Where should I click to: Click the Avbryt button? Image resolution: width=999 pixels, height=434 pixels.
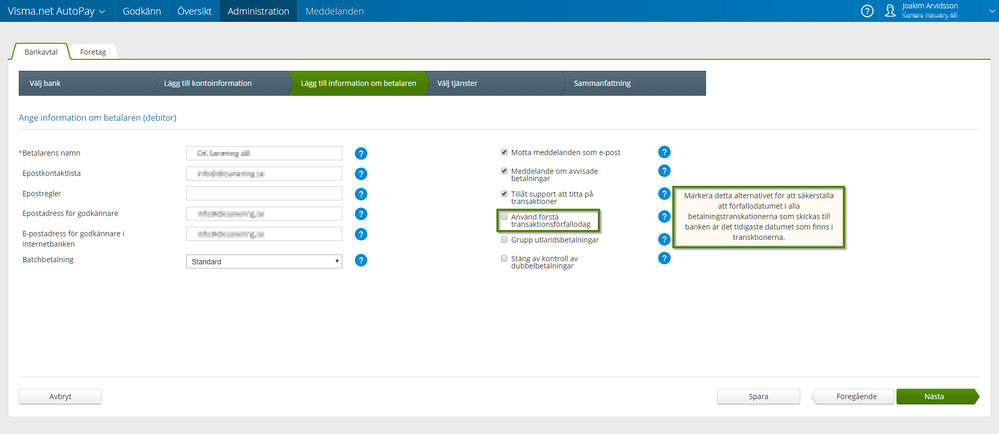point(61,396)
